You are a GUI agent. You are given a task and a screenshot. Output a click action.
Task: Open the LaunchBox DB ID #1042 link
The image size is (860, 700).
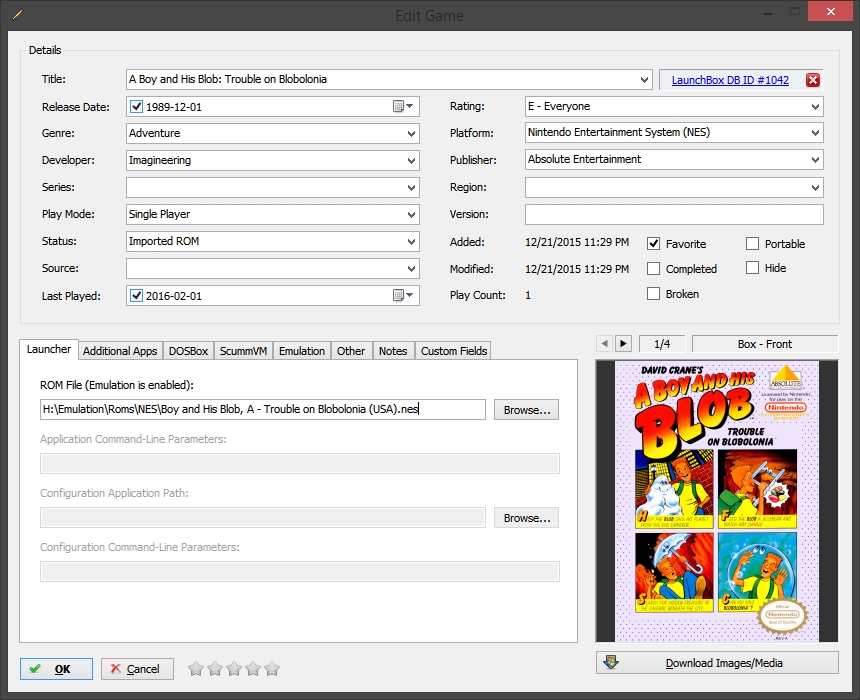(730, 80)
